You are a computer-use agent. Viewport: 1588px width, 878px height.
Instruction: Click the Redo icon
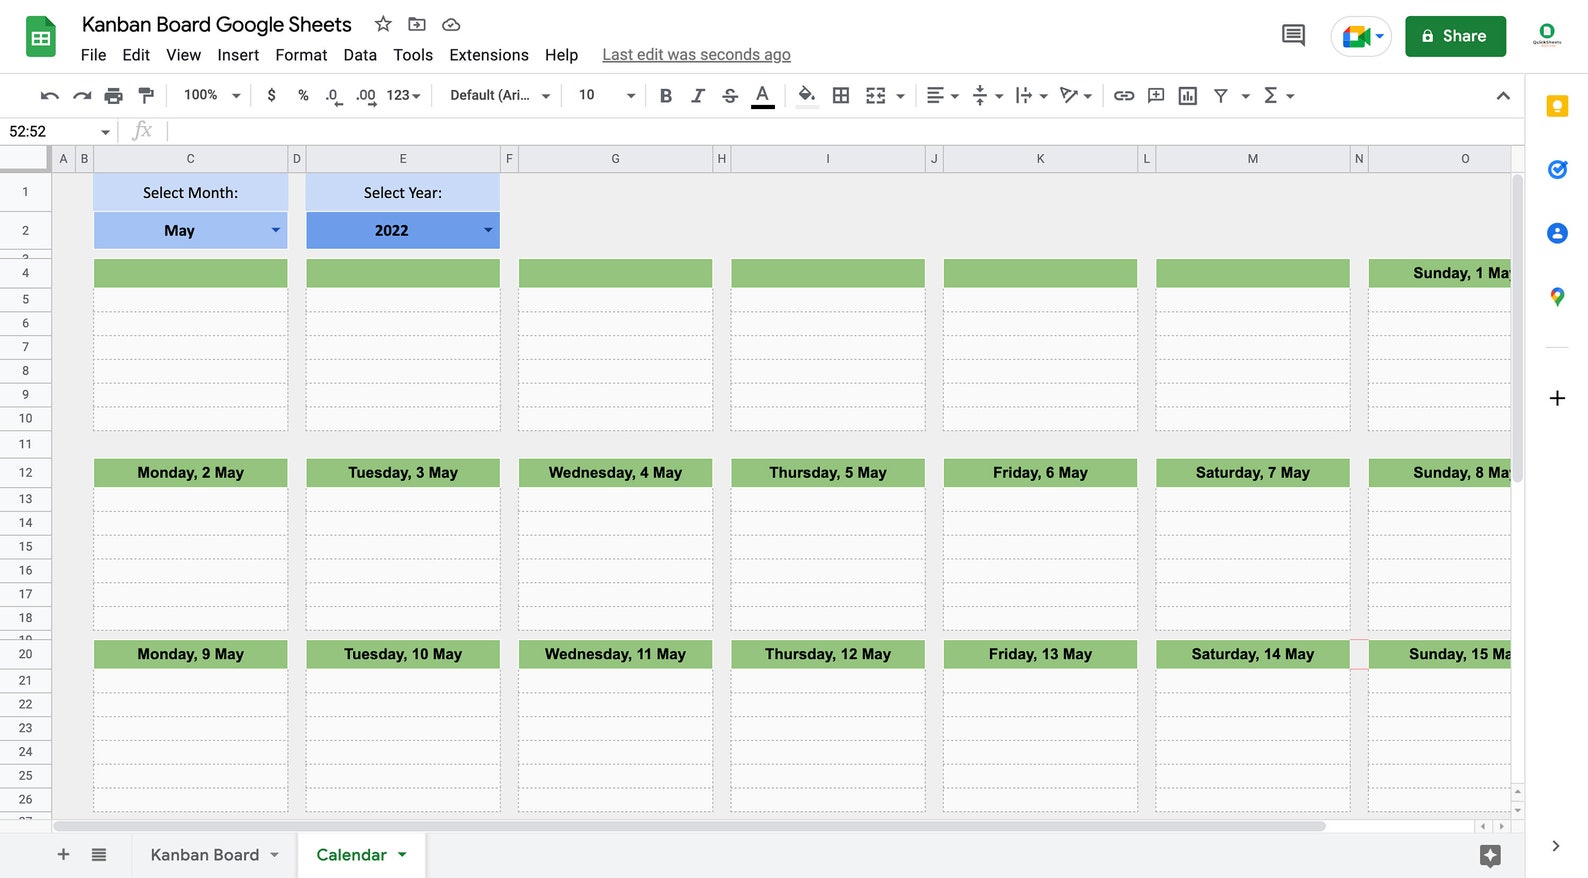[82, 96]
